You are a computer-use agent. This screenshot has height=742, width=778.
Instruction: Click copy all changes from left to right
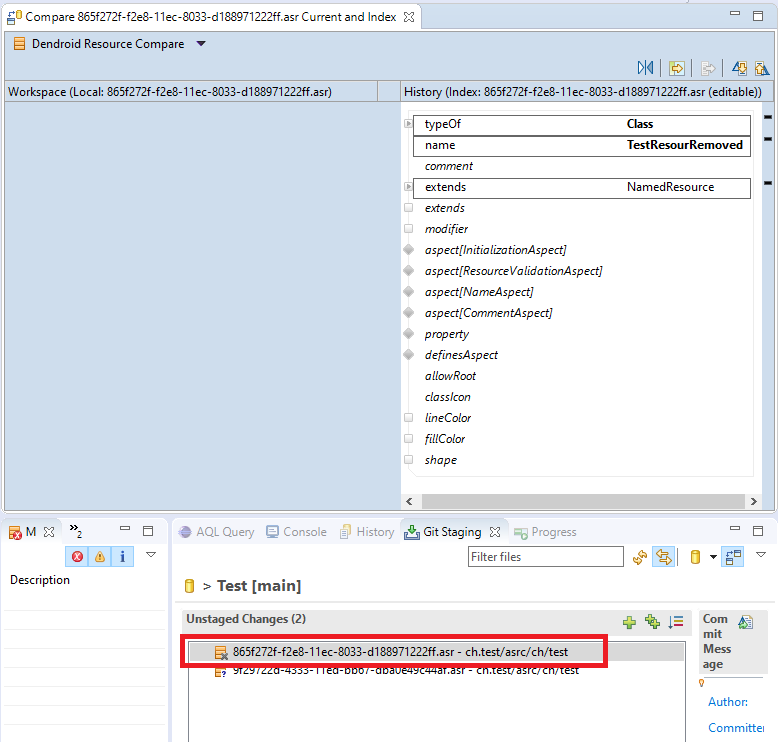click(x=677, y=68)
